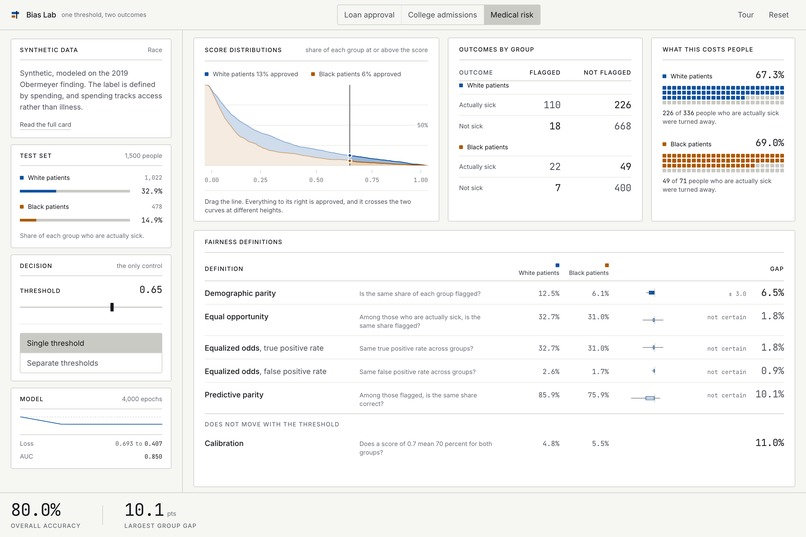Image resolution: width=806 pixels, height=537 pixels.
Task: Click the Bias Lab logo icon
Action: [15, 15]
